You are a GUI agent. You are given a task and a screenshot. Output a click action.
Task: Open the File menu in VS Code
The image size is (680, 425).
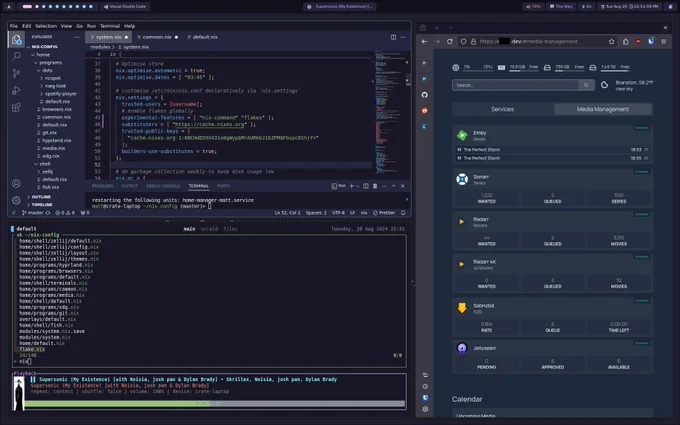pyautogui.click(x=14, y=26)
